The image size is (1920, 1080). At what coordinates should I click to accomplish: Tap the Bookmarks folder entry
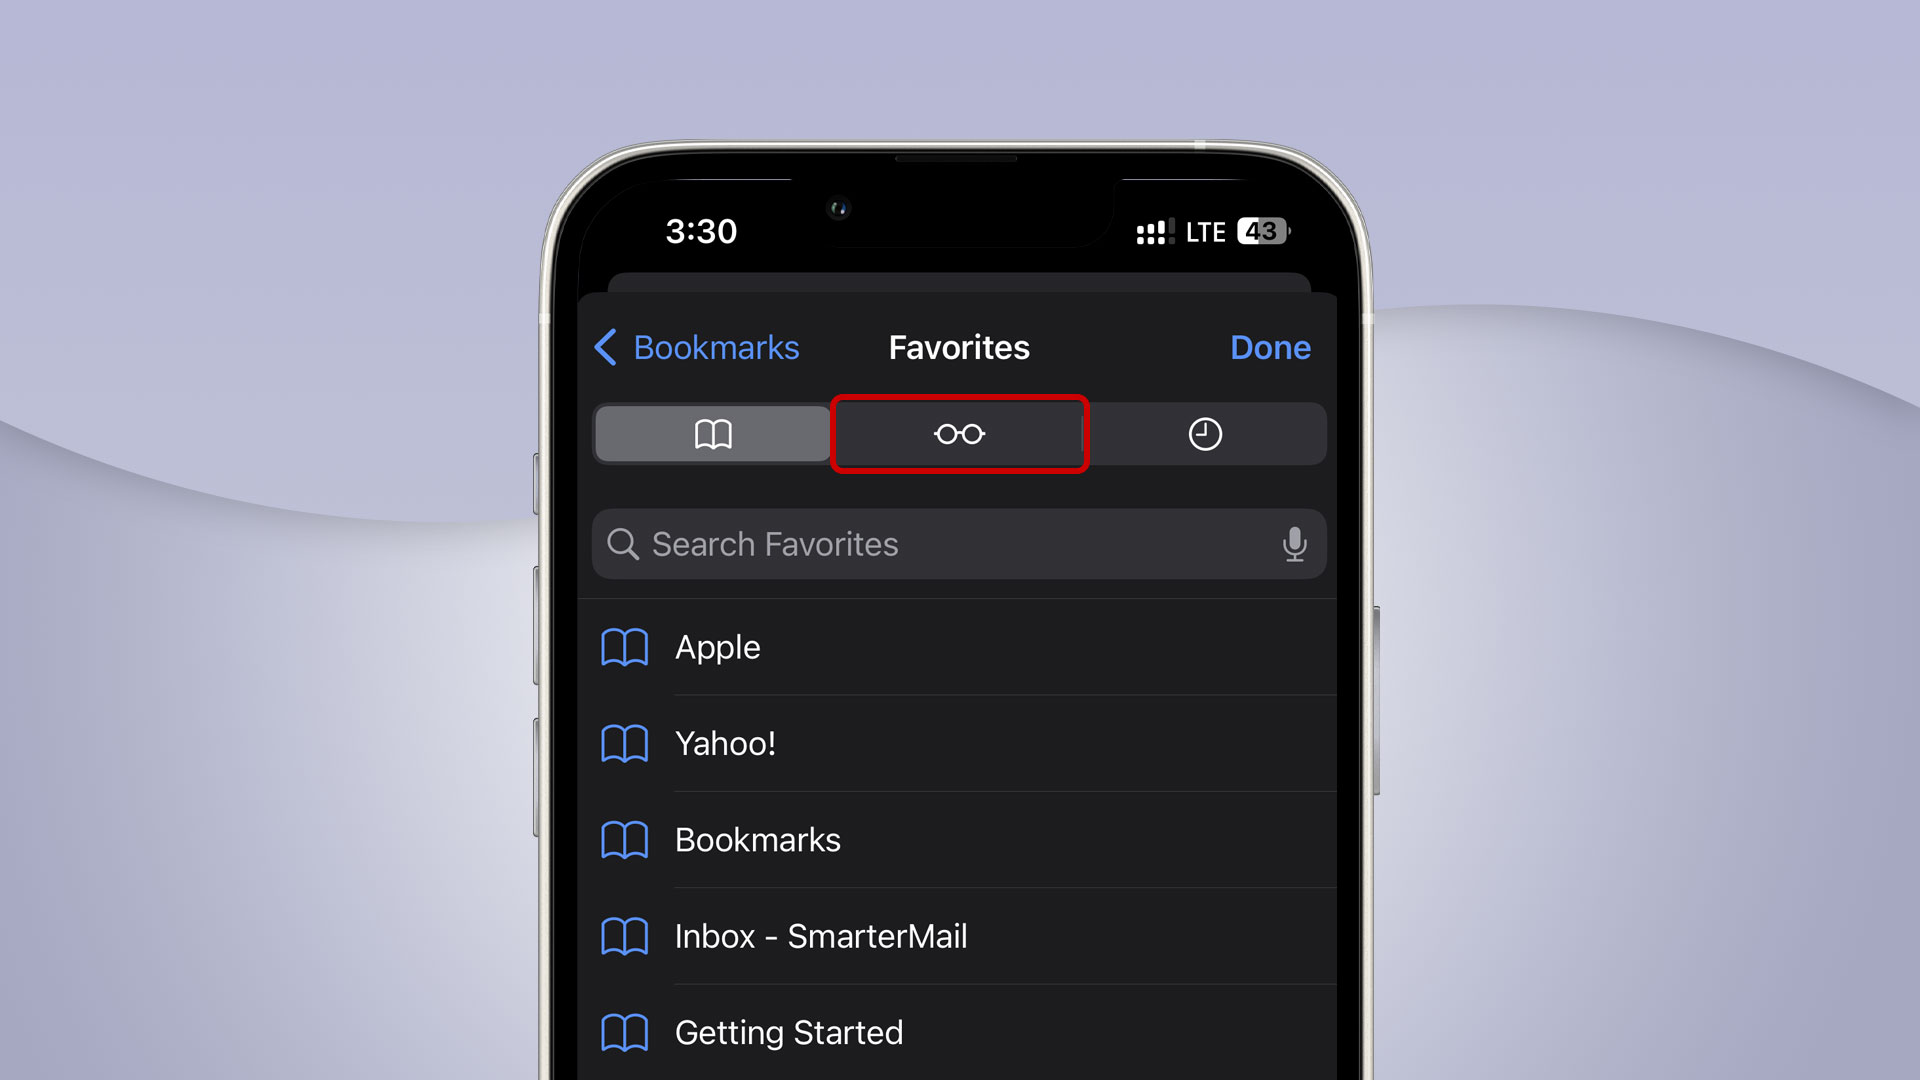(x=960, y=839)
